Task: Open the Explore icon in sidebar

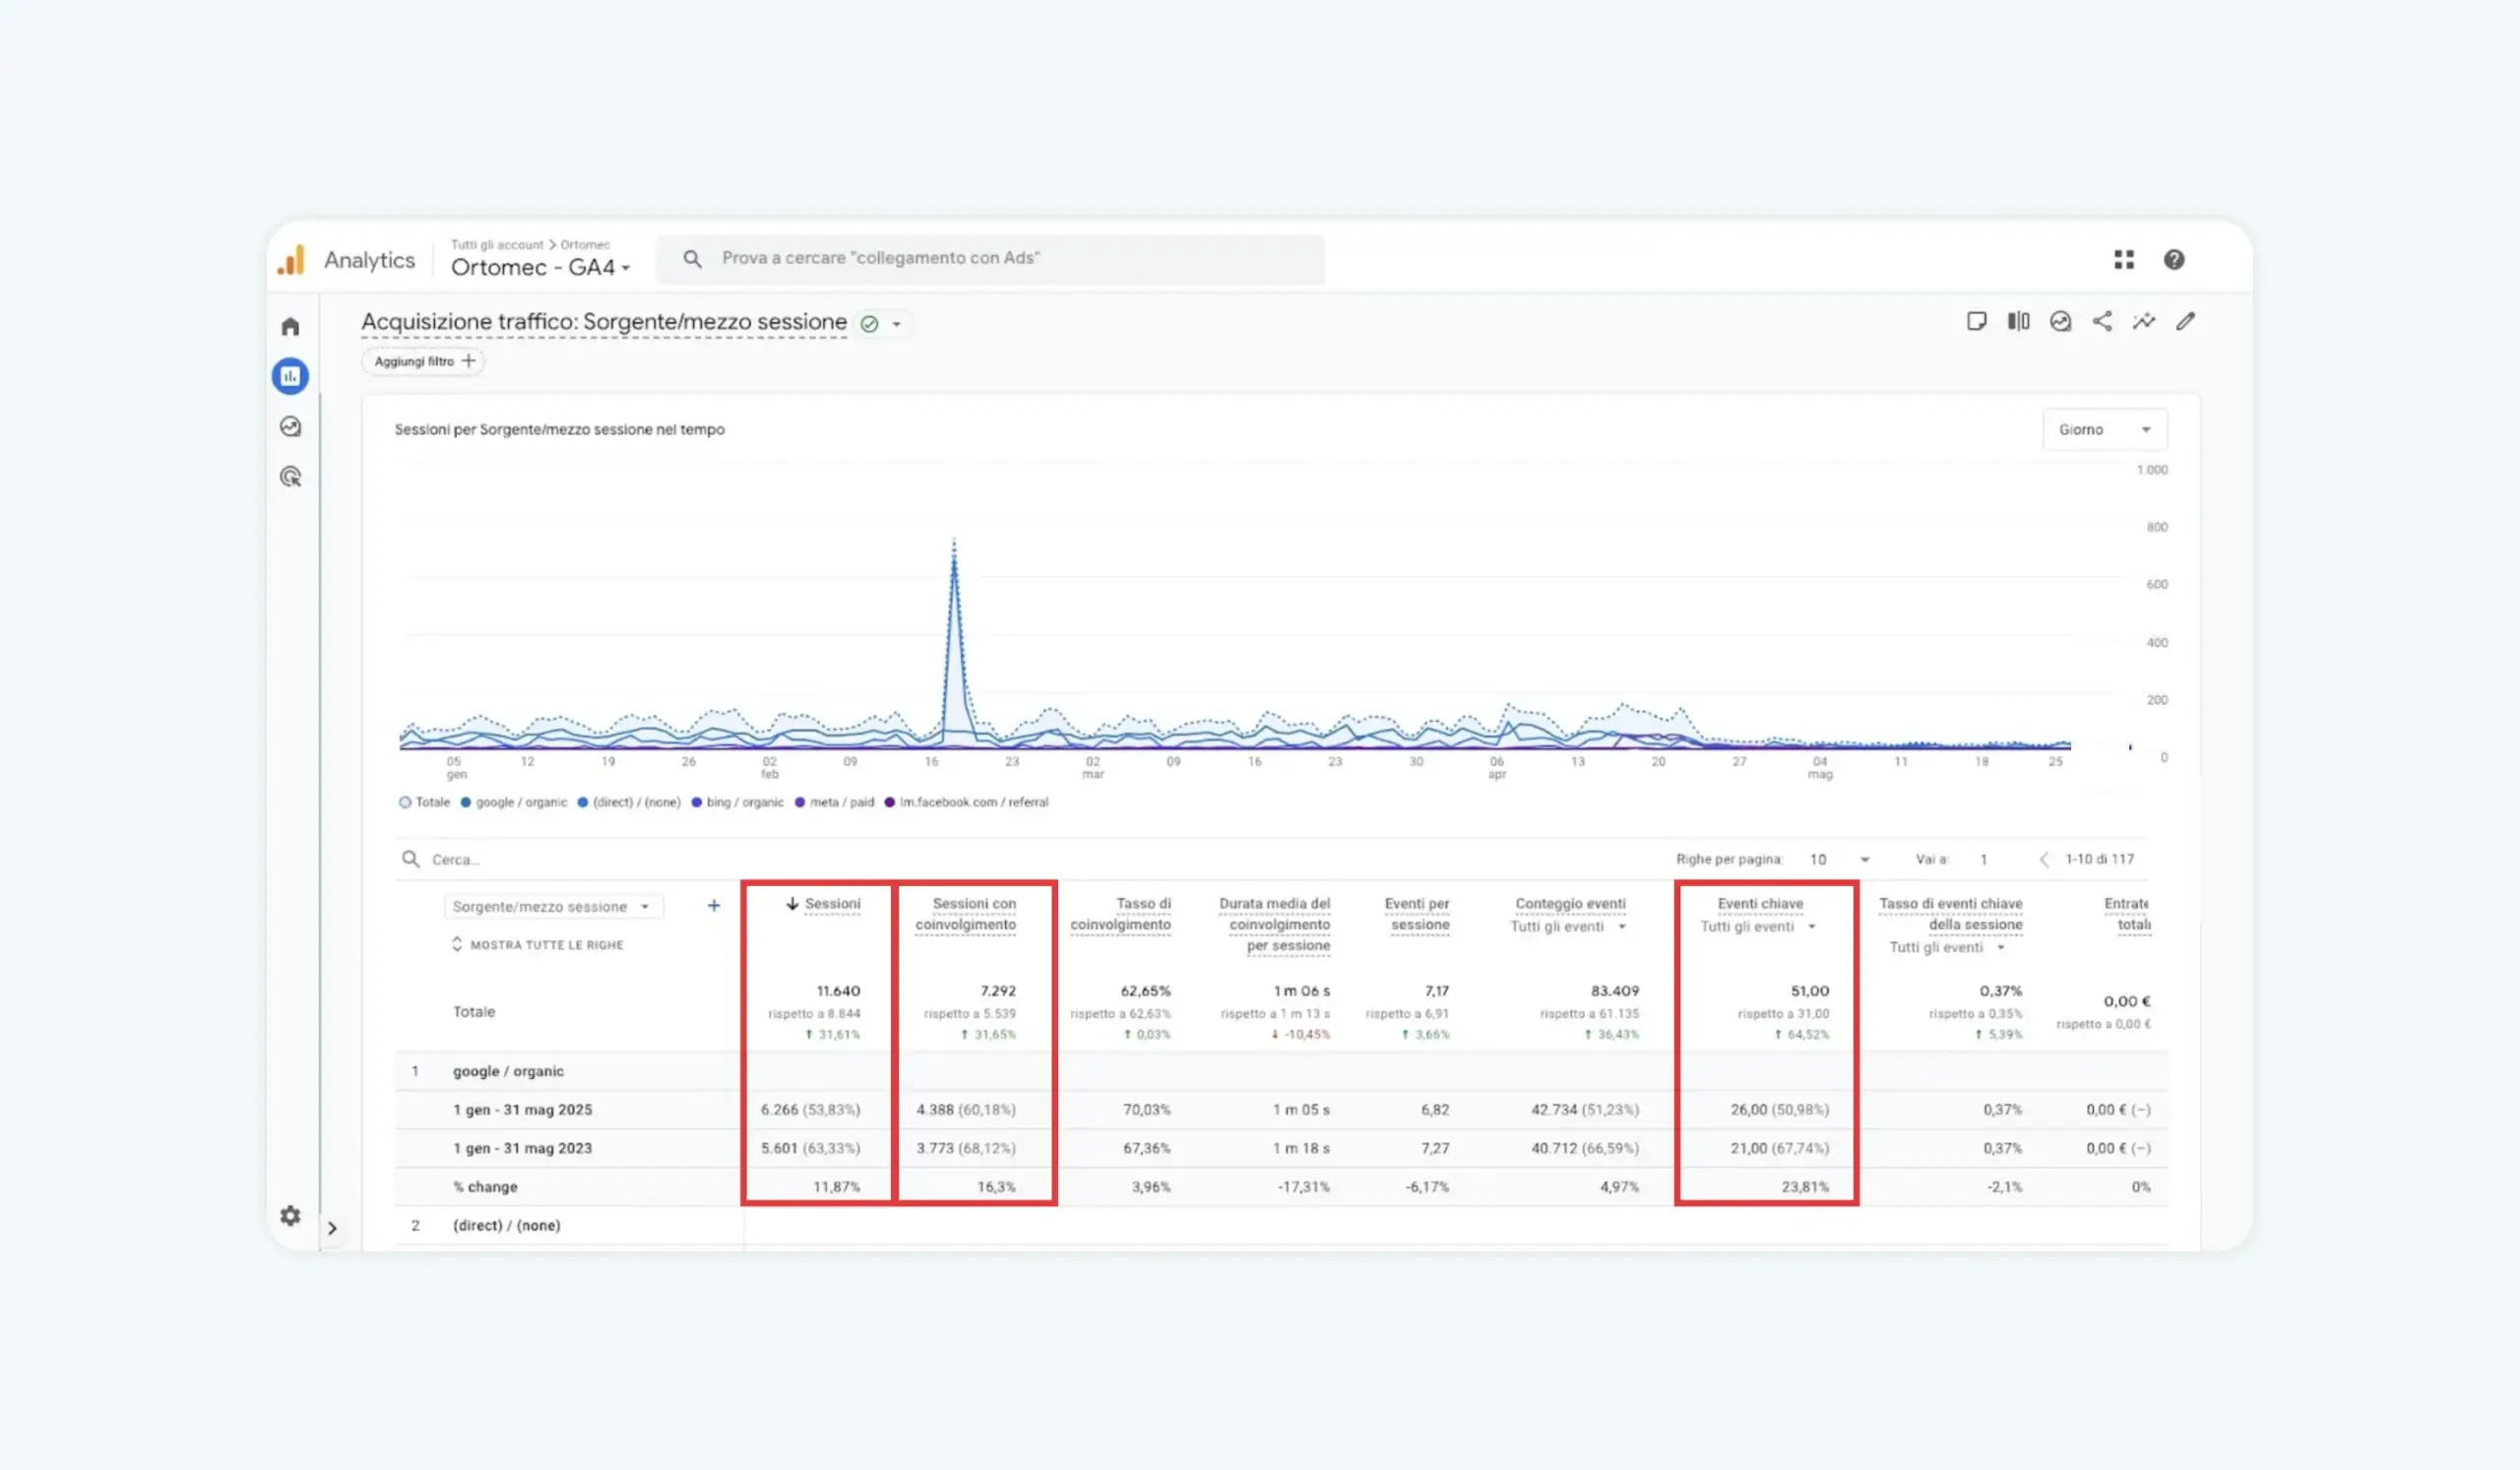Action: 290,427
